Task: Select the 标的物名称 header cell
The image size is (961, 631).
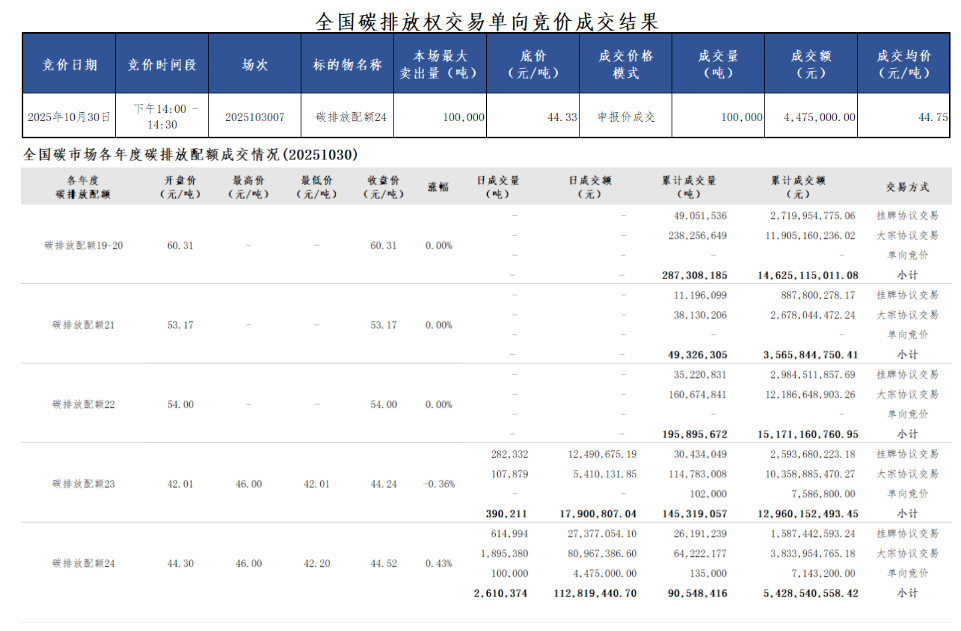Action: pyautogui.click(x=347, y=64)
